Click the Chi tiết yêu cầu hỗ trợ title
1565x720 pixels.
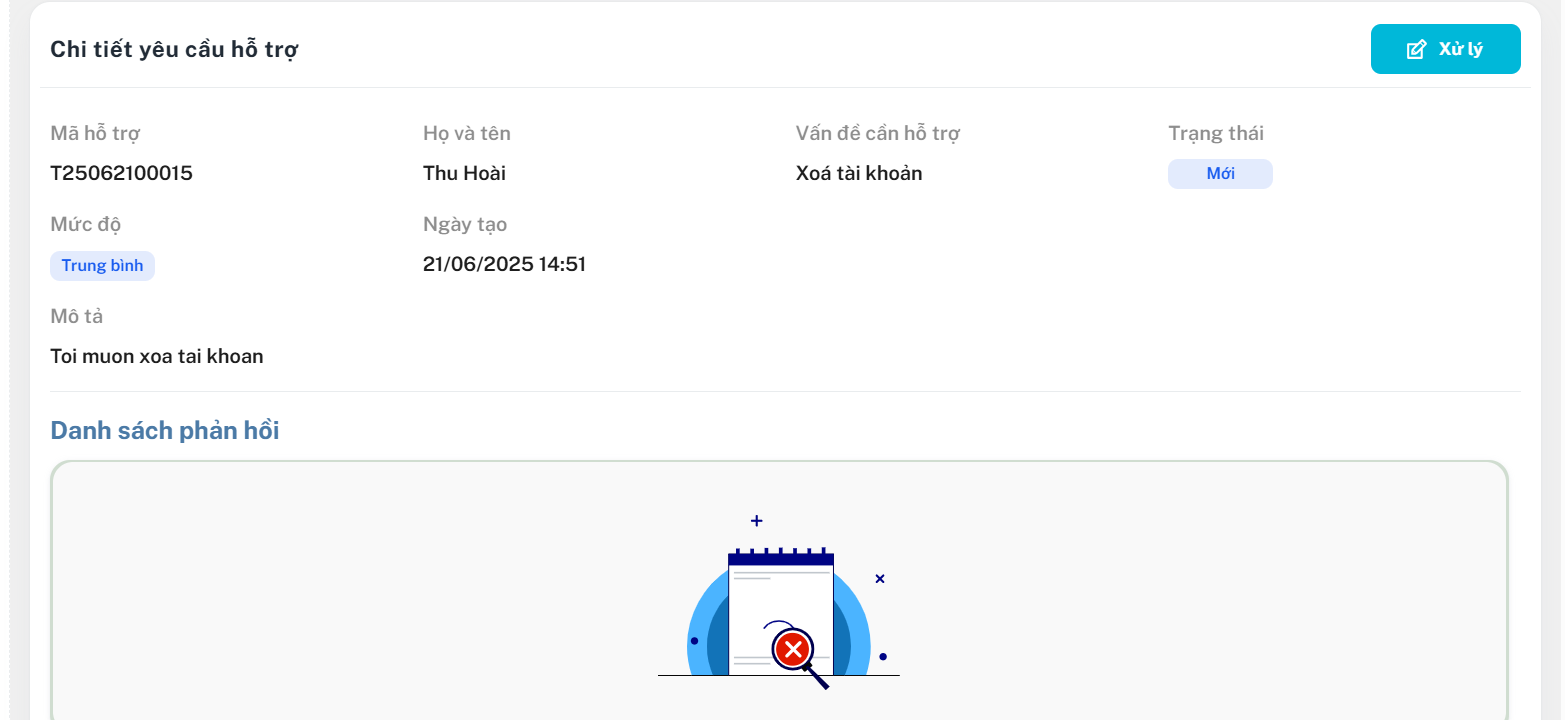pos(174,49)
